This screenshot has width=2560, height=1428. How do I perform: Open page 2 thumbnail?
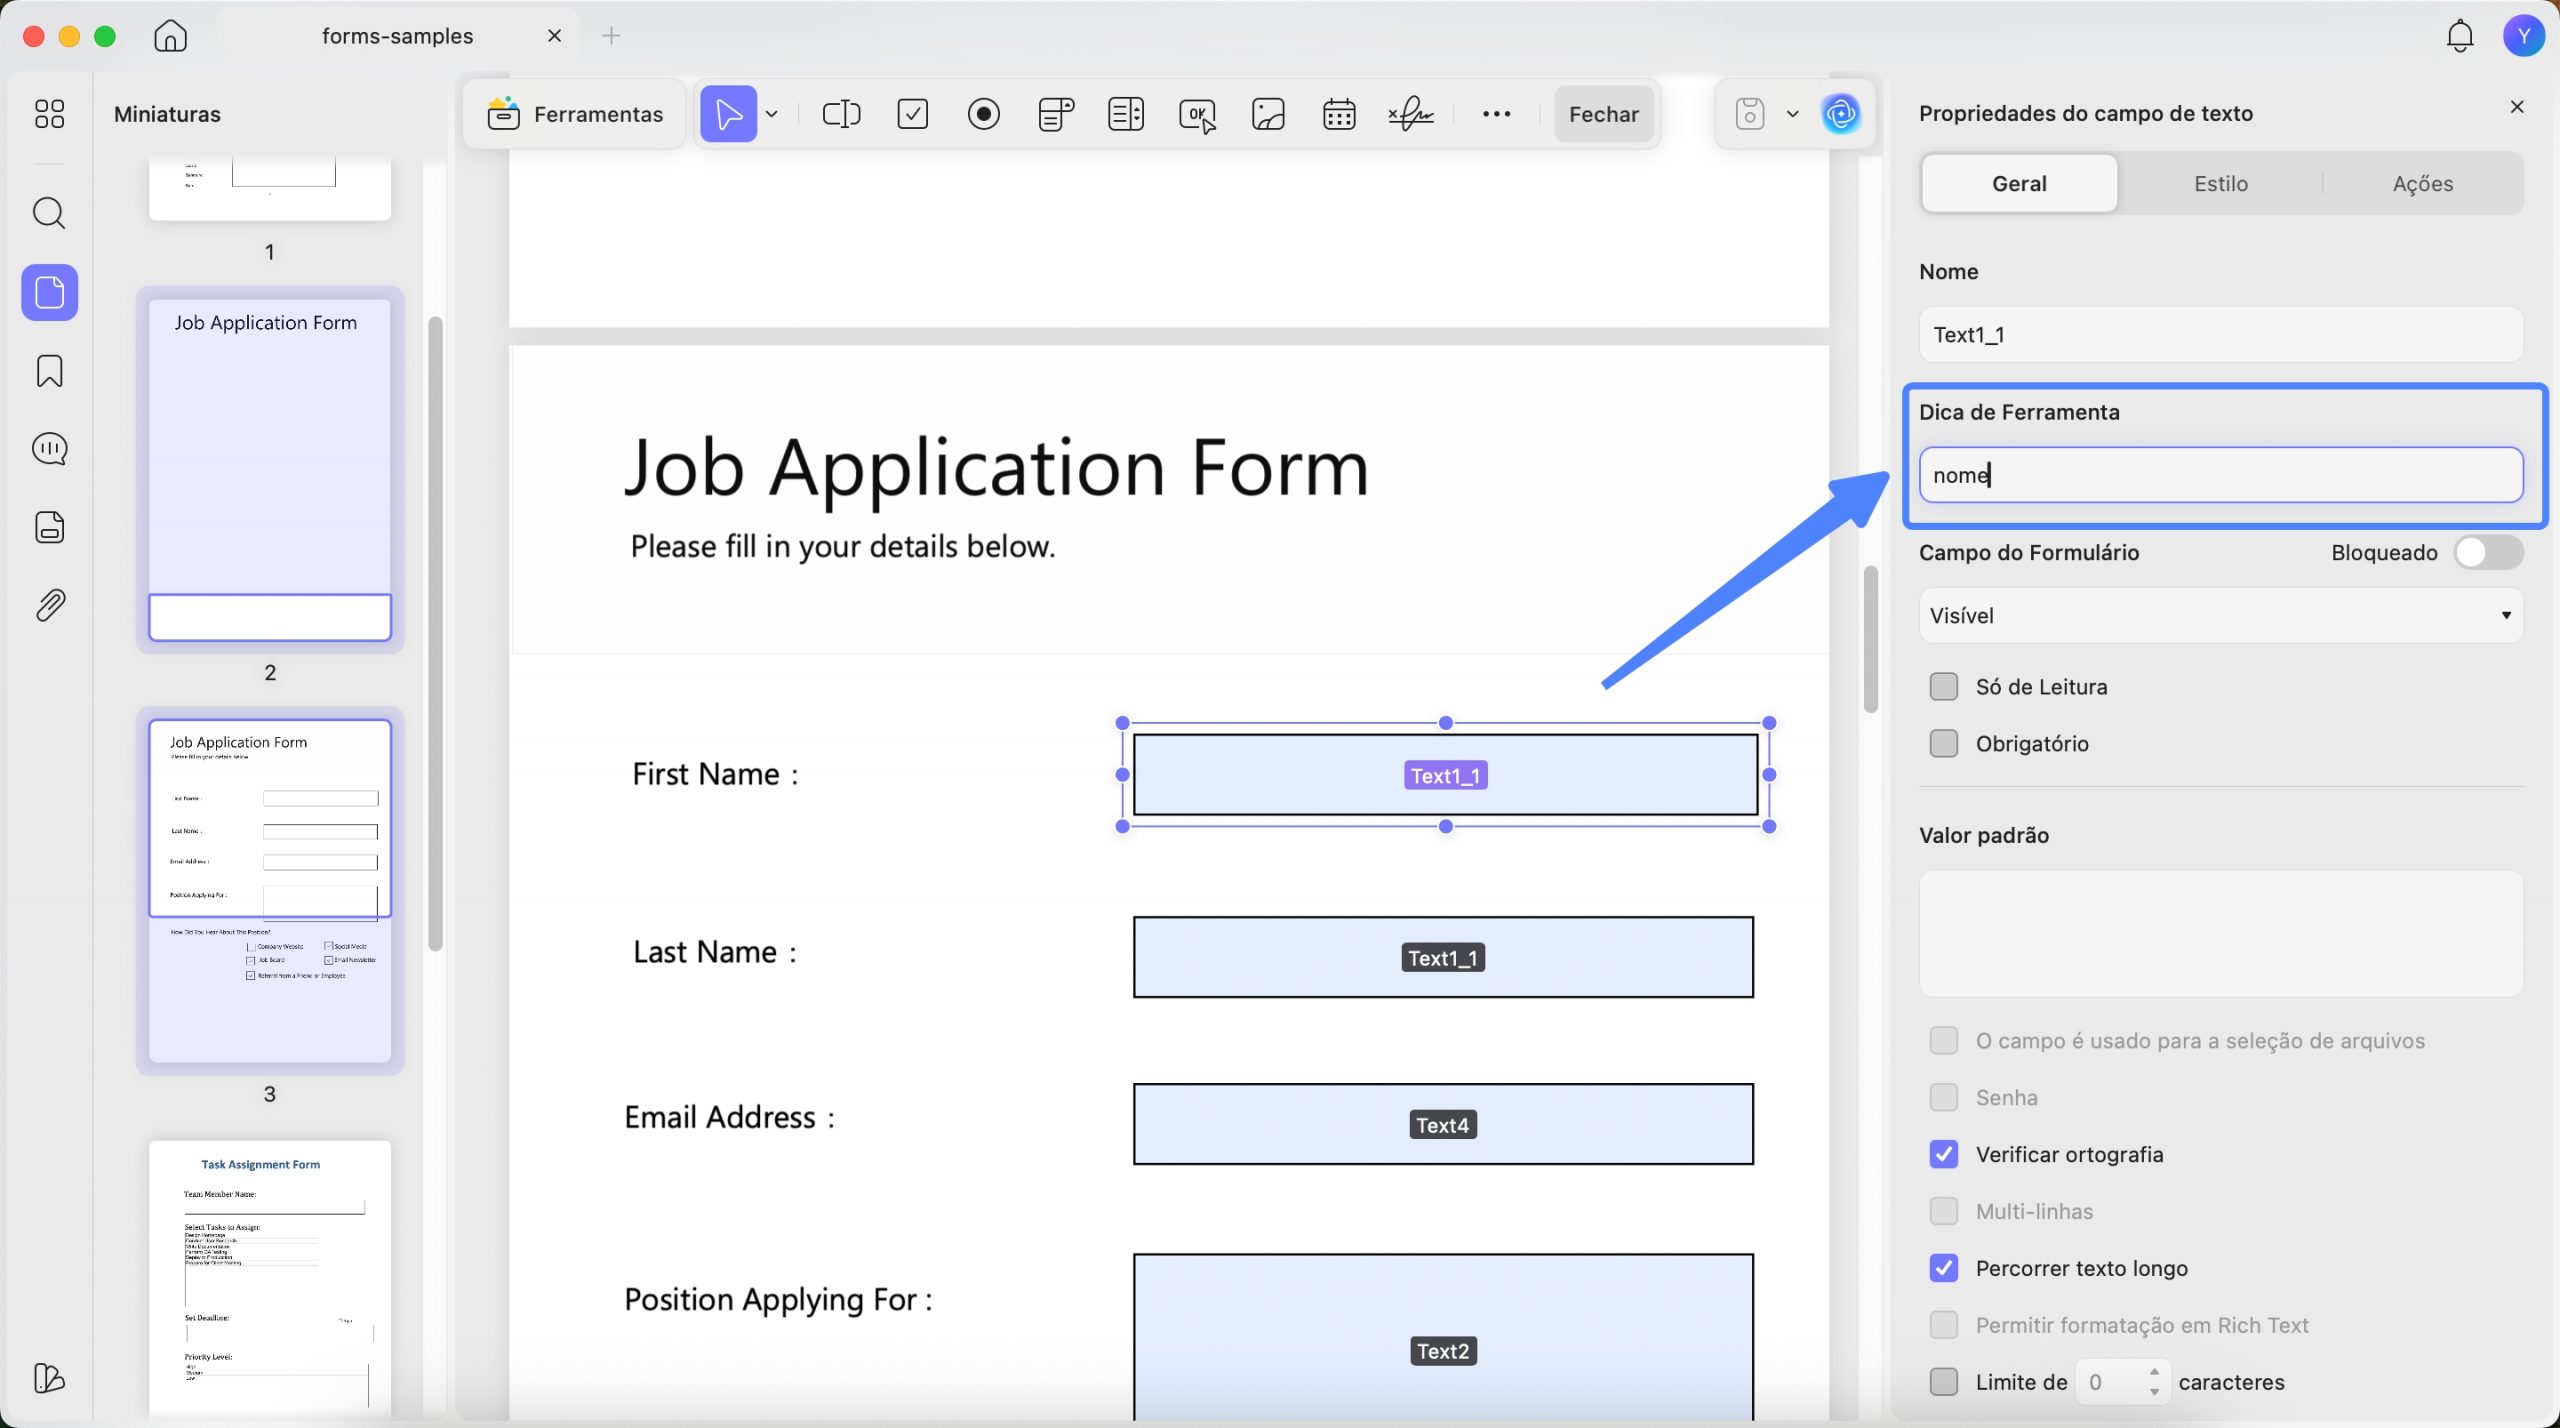tap(270, 470)
